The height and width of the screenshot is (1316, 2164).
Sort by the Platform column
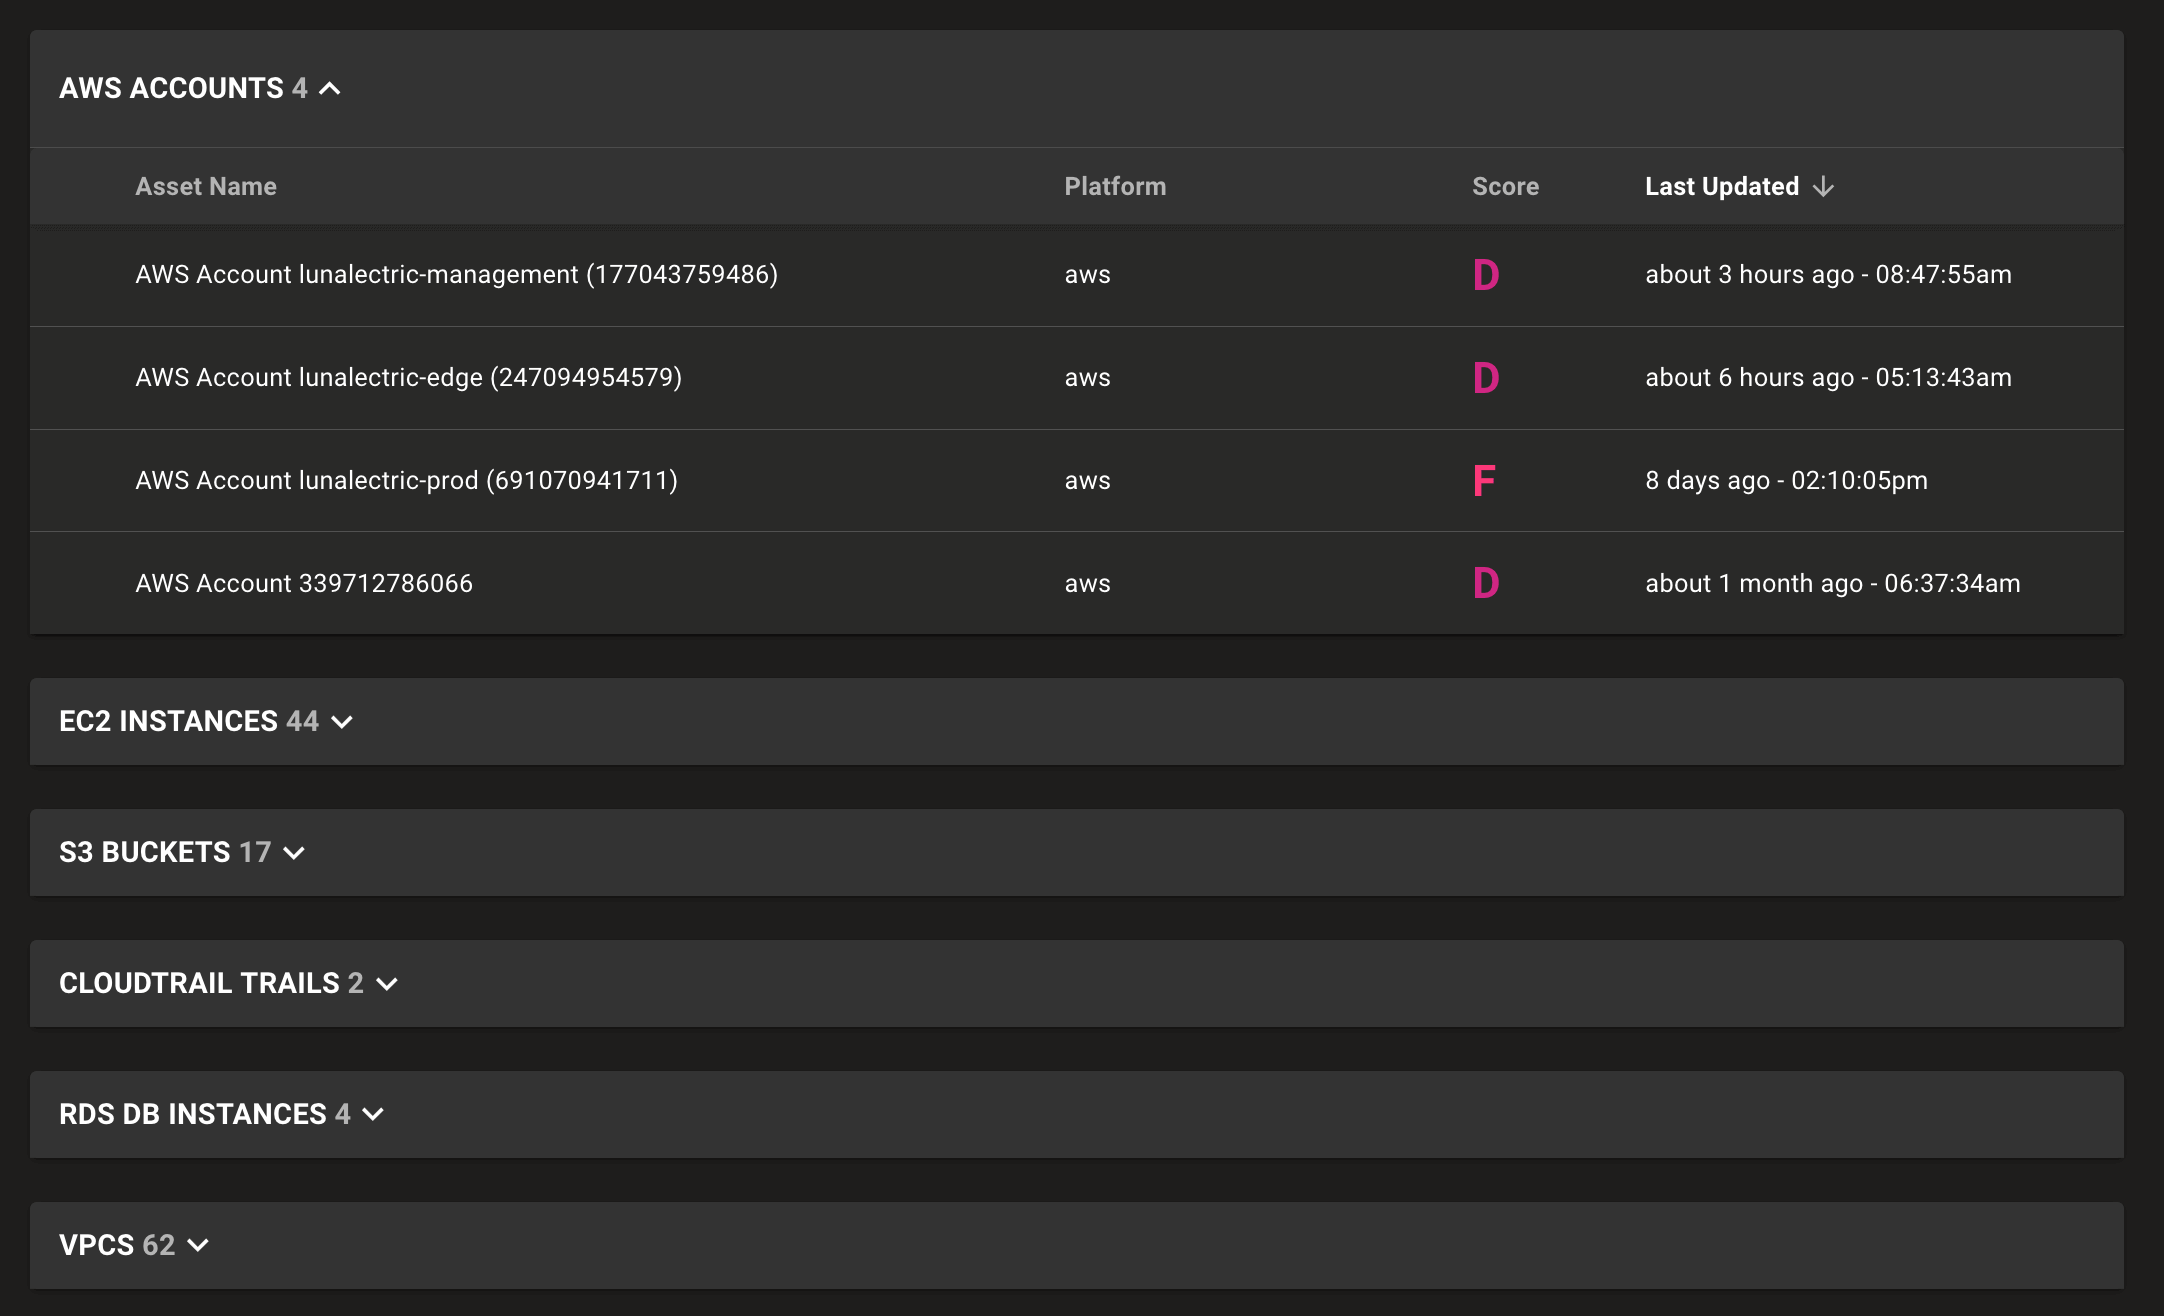1115,186
